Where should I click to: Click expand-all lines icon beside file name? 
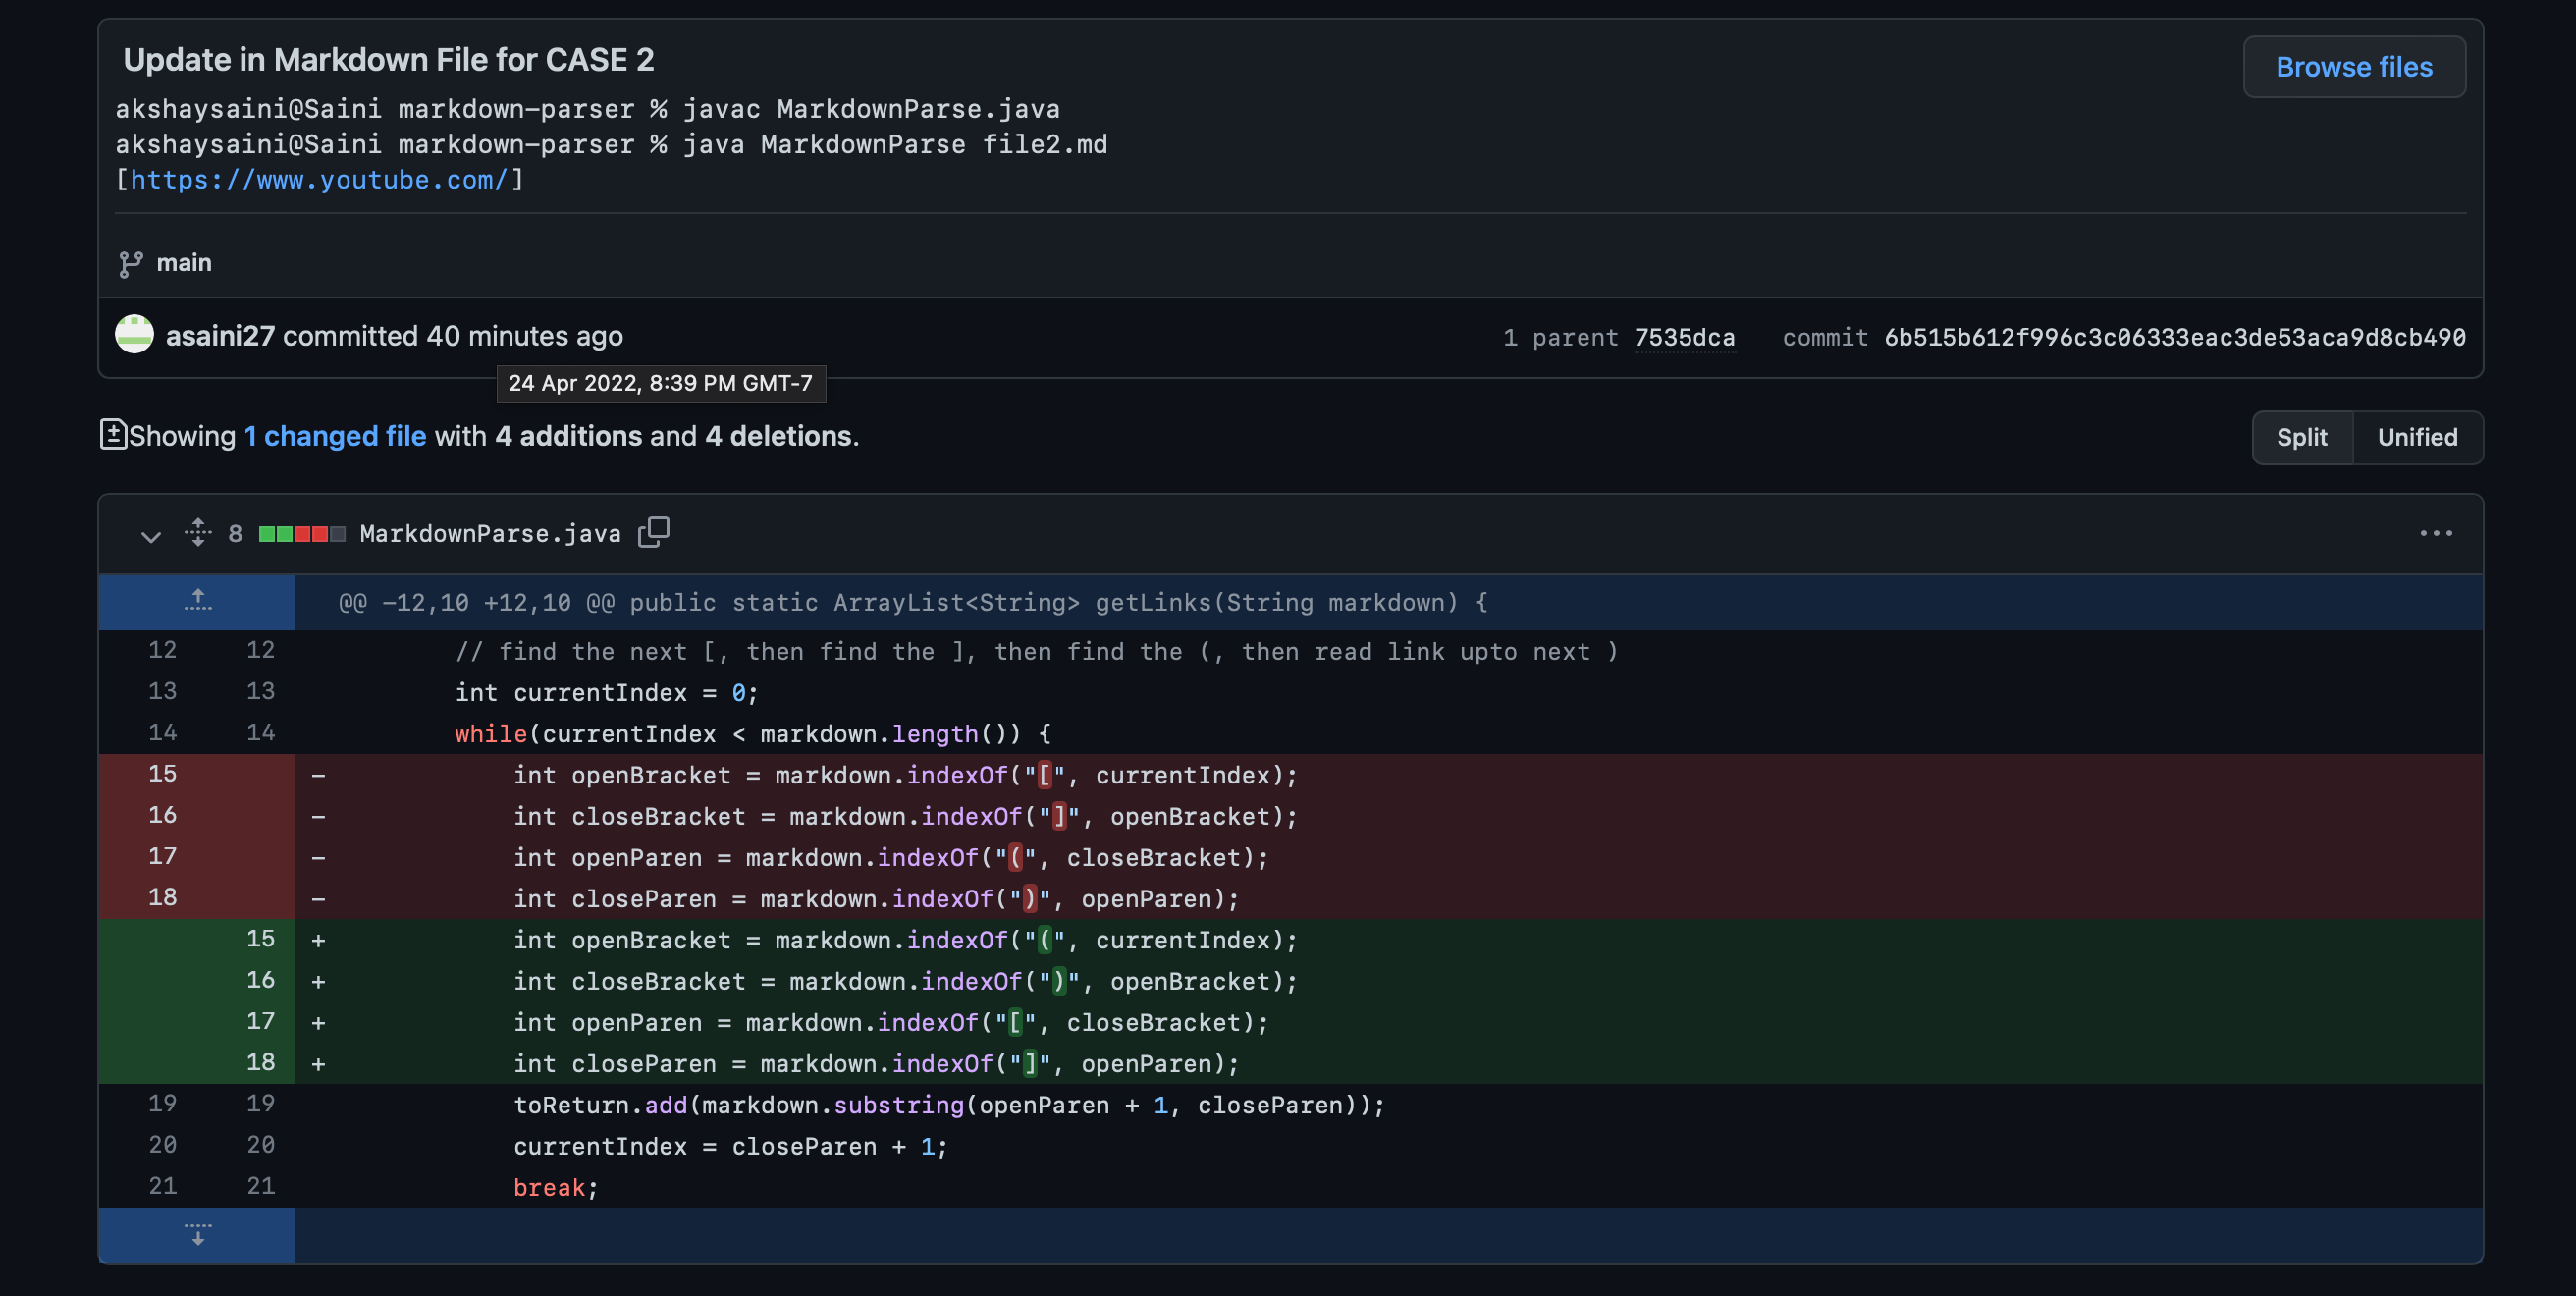(x=198, y=533)
